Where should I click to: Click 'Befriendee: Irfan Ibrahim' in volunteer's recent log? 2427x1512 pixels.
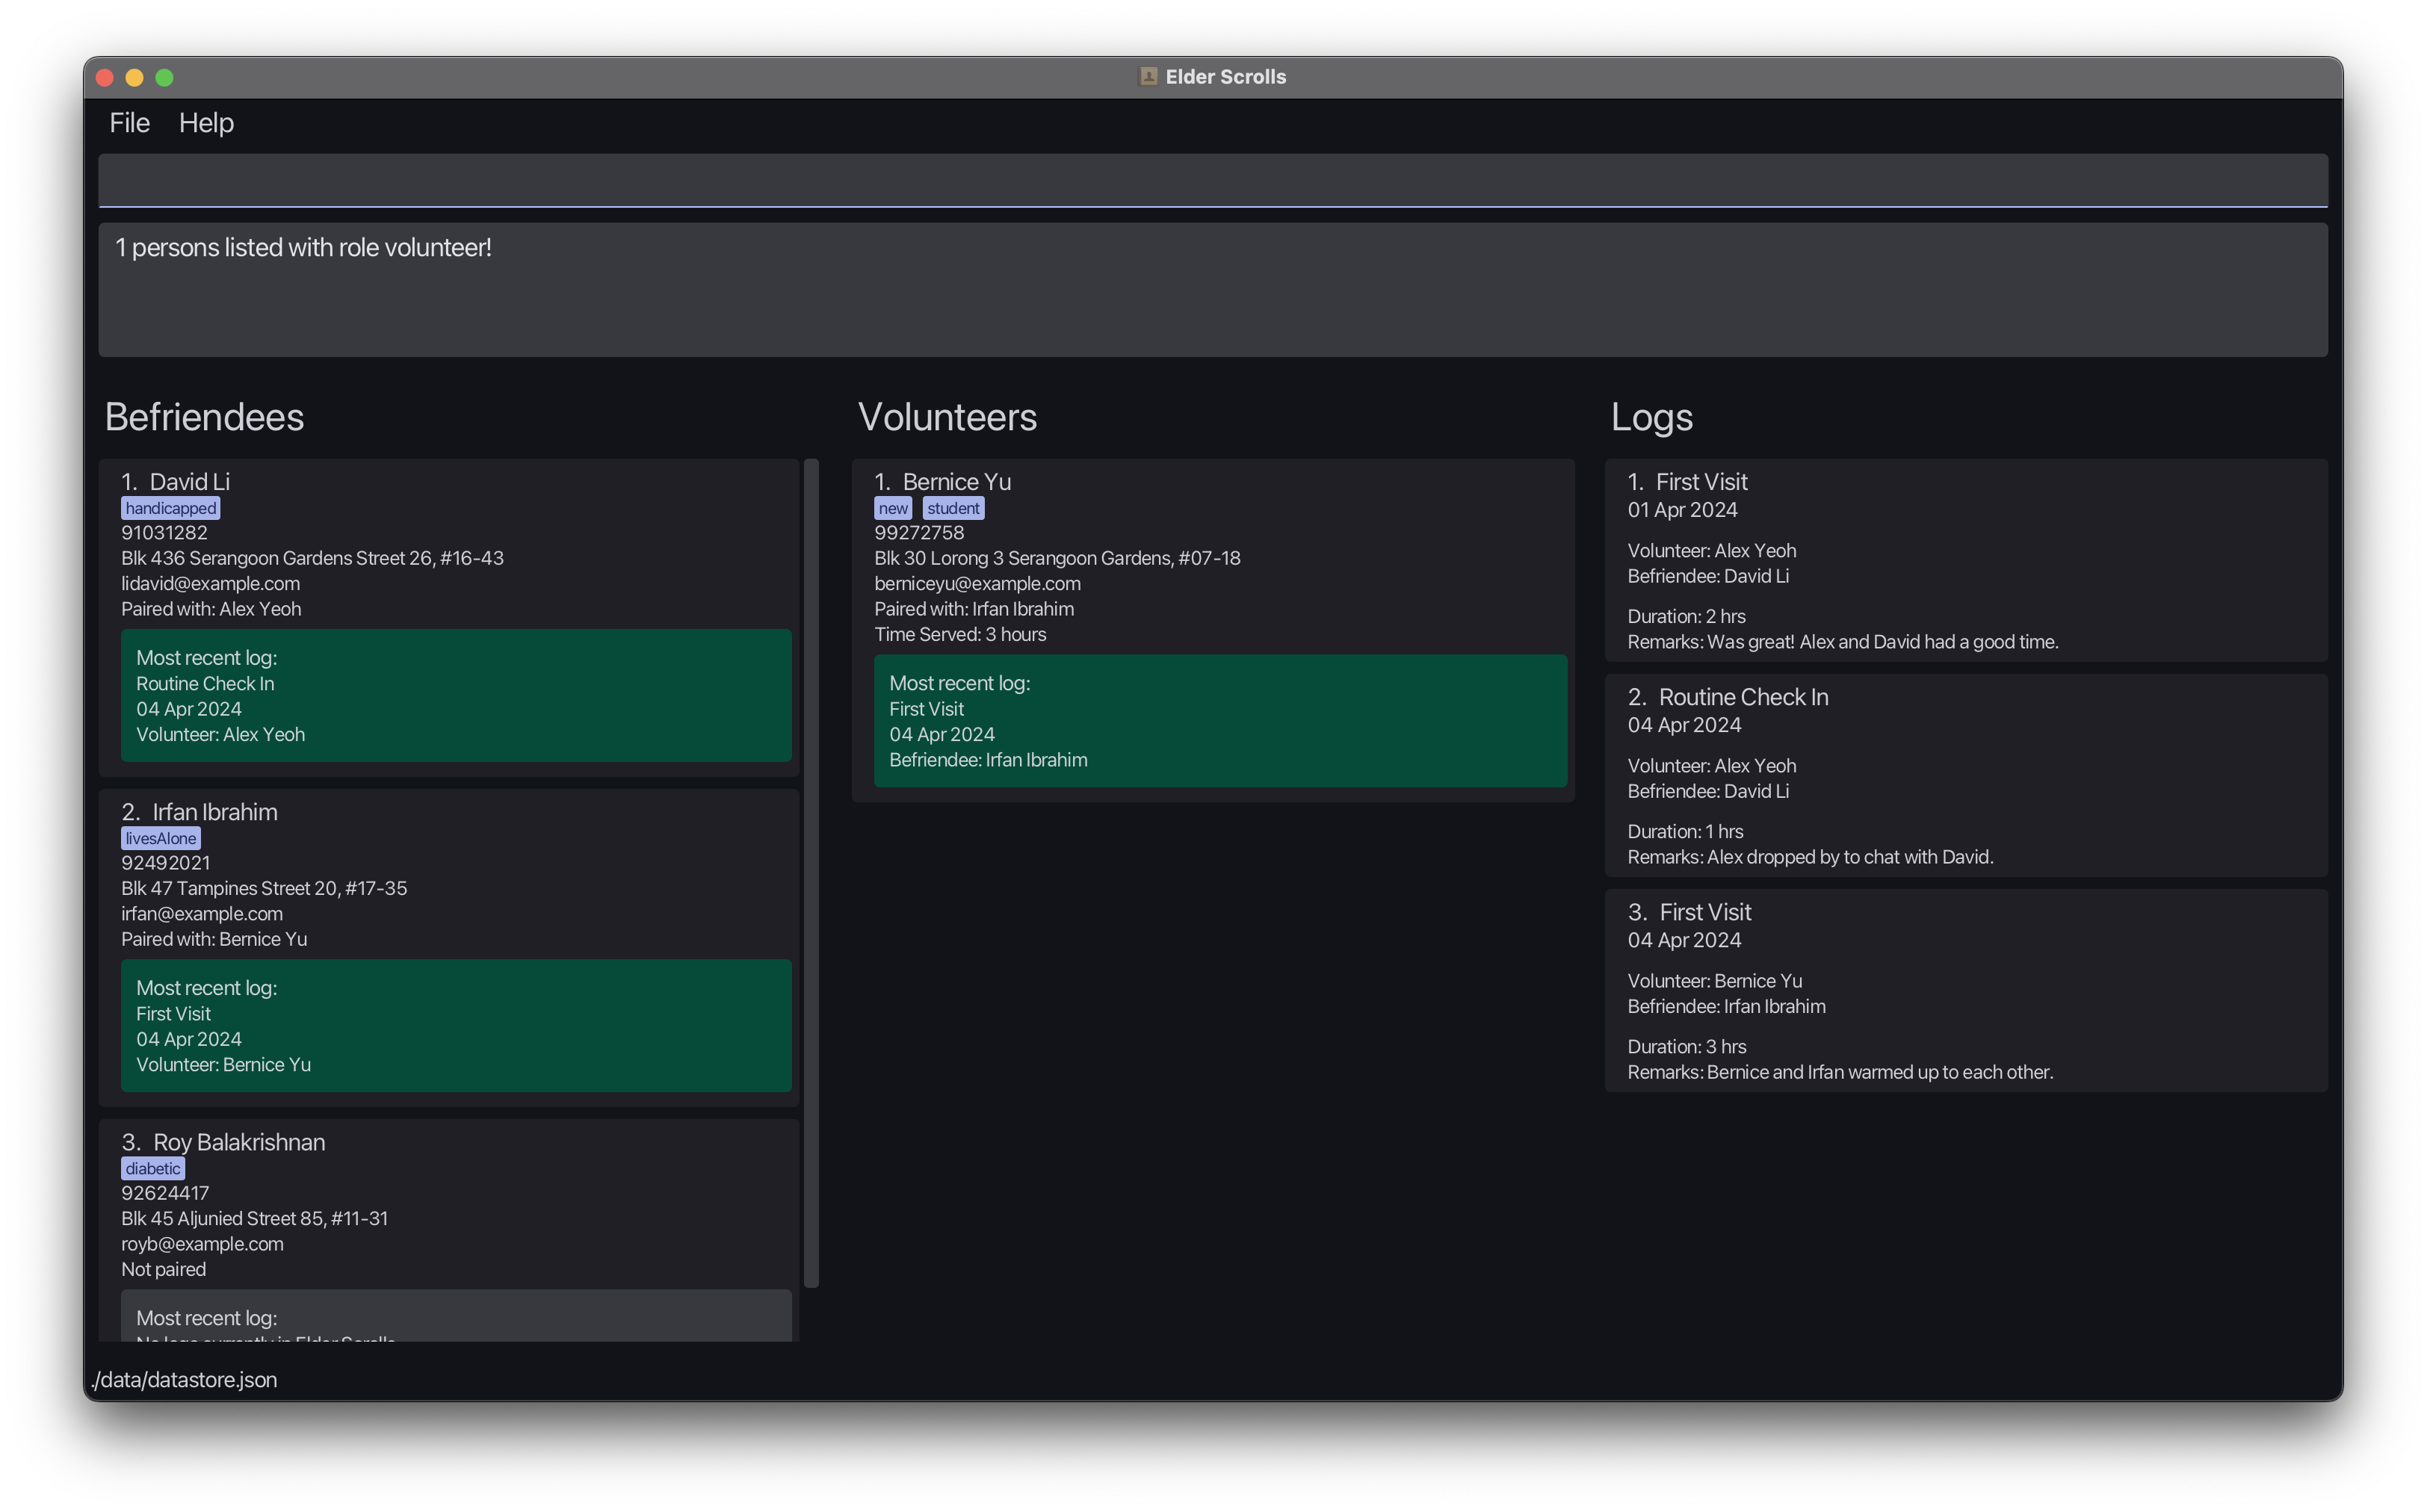coord(988,760)
